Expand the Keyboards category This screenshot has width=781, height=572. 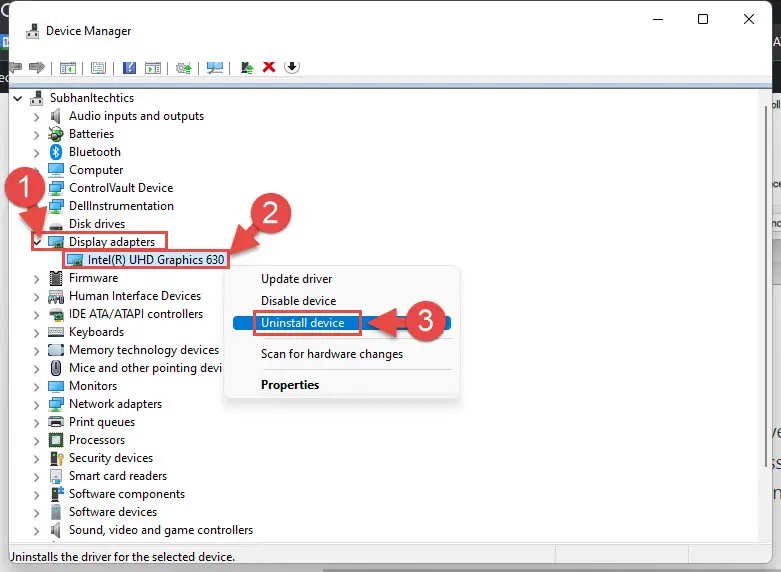pyautogui.click(x=36, y=333)
